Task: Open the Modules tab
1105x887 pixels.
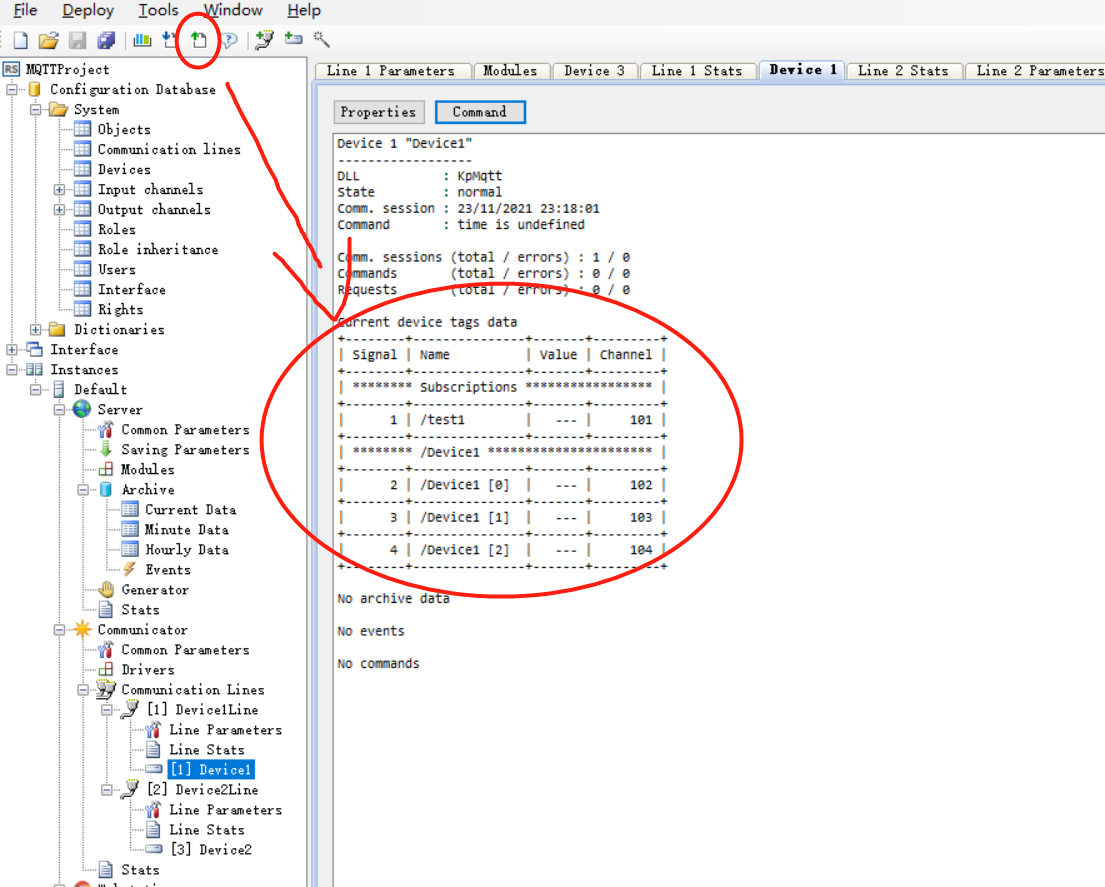Action: click(x=511, y=71)
